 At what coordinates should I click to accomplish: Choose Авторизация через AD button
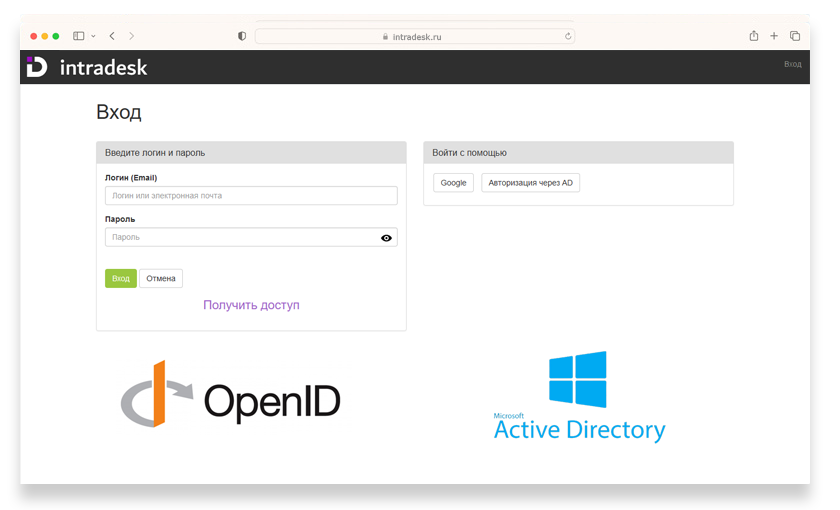(x=530, y=183)
